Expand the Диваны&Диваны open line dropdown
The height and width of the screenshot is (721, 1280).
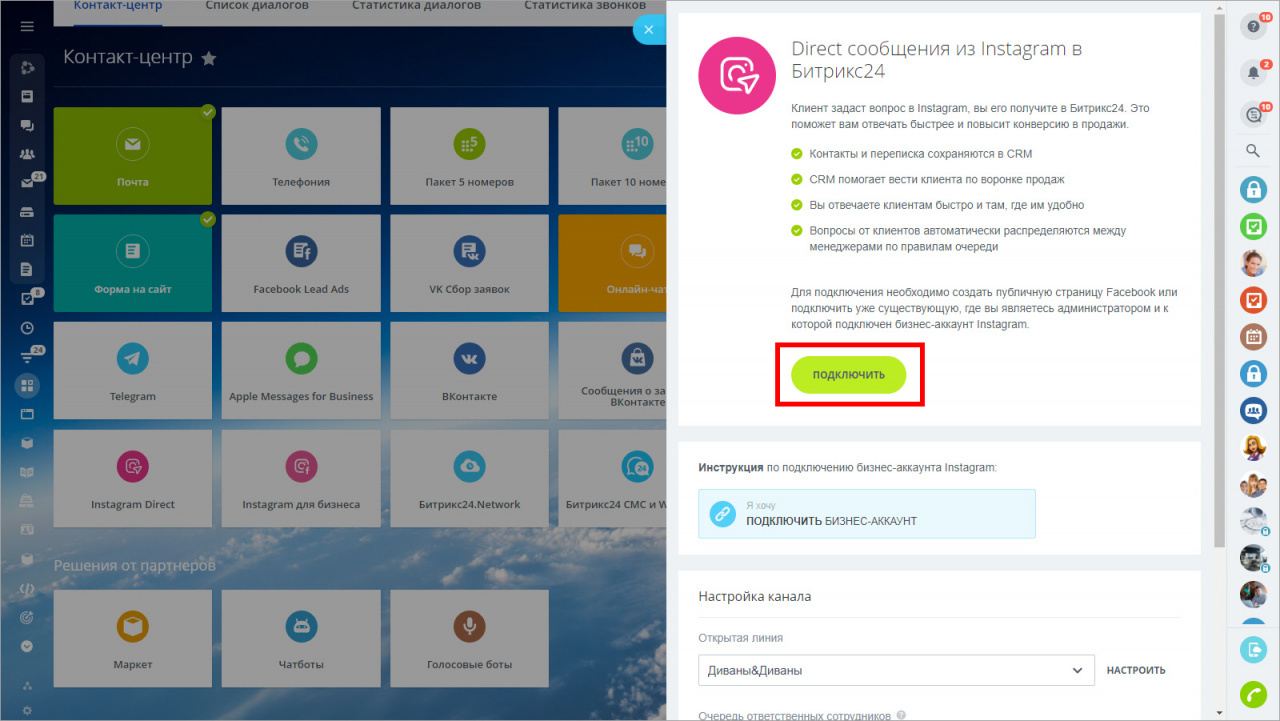(x=896, y=670)
